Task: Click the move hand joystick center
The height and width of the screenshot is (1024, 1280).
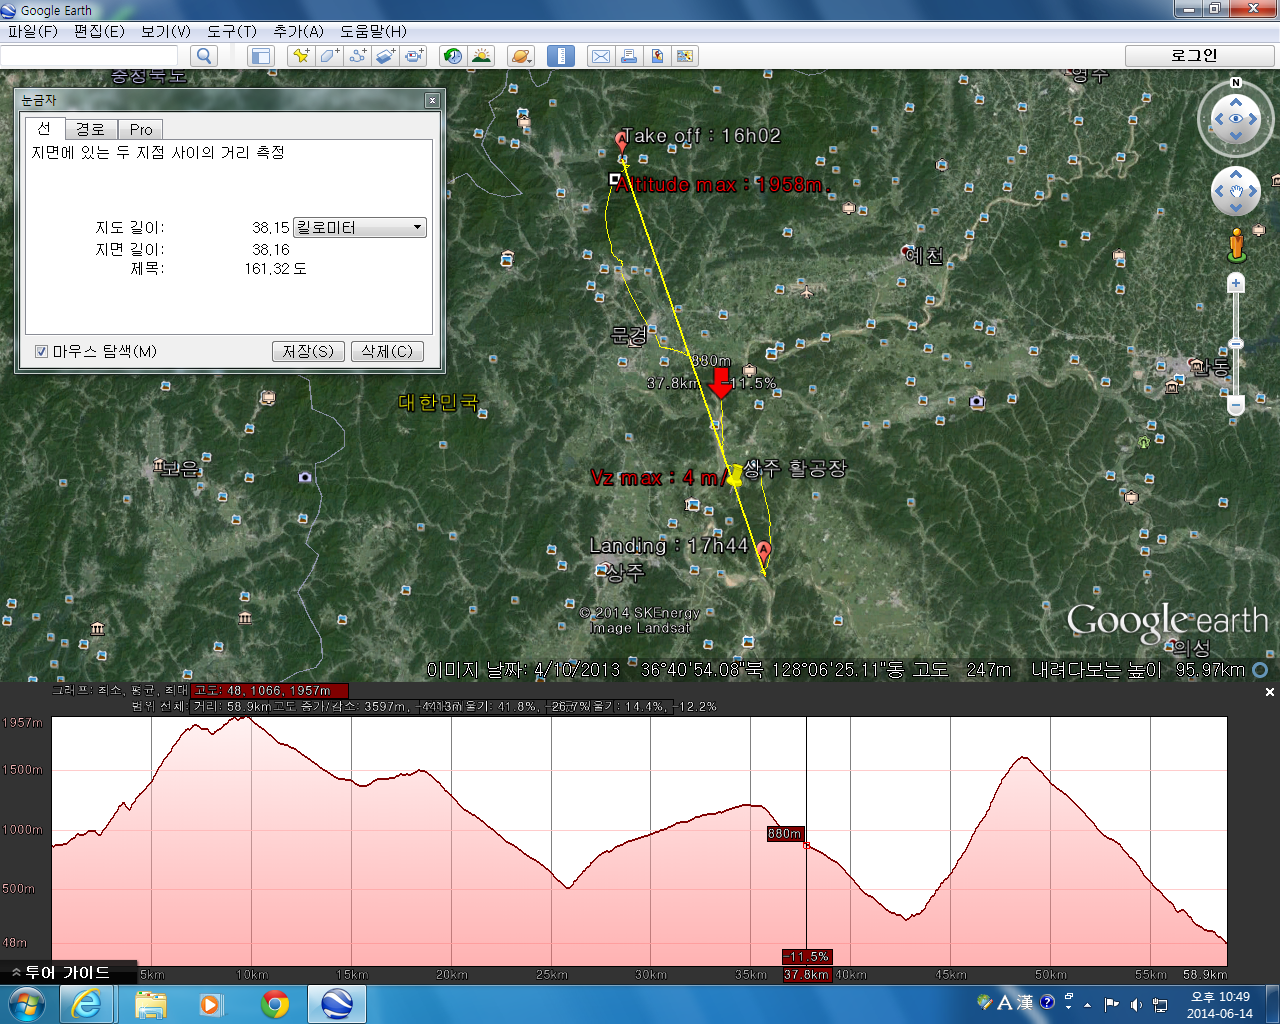Action: tap(1236, 190)
